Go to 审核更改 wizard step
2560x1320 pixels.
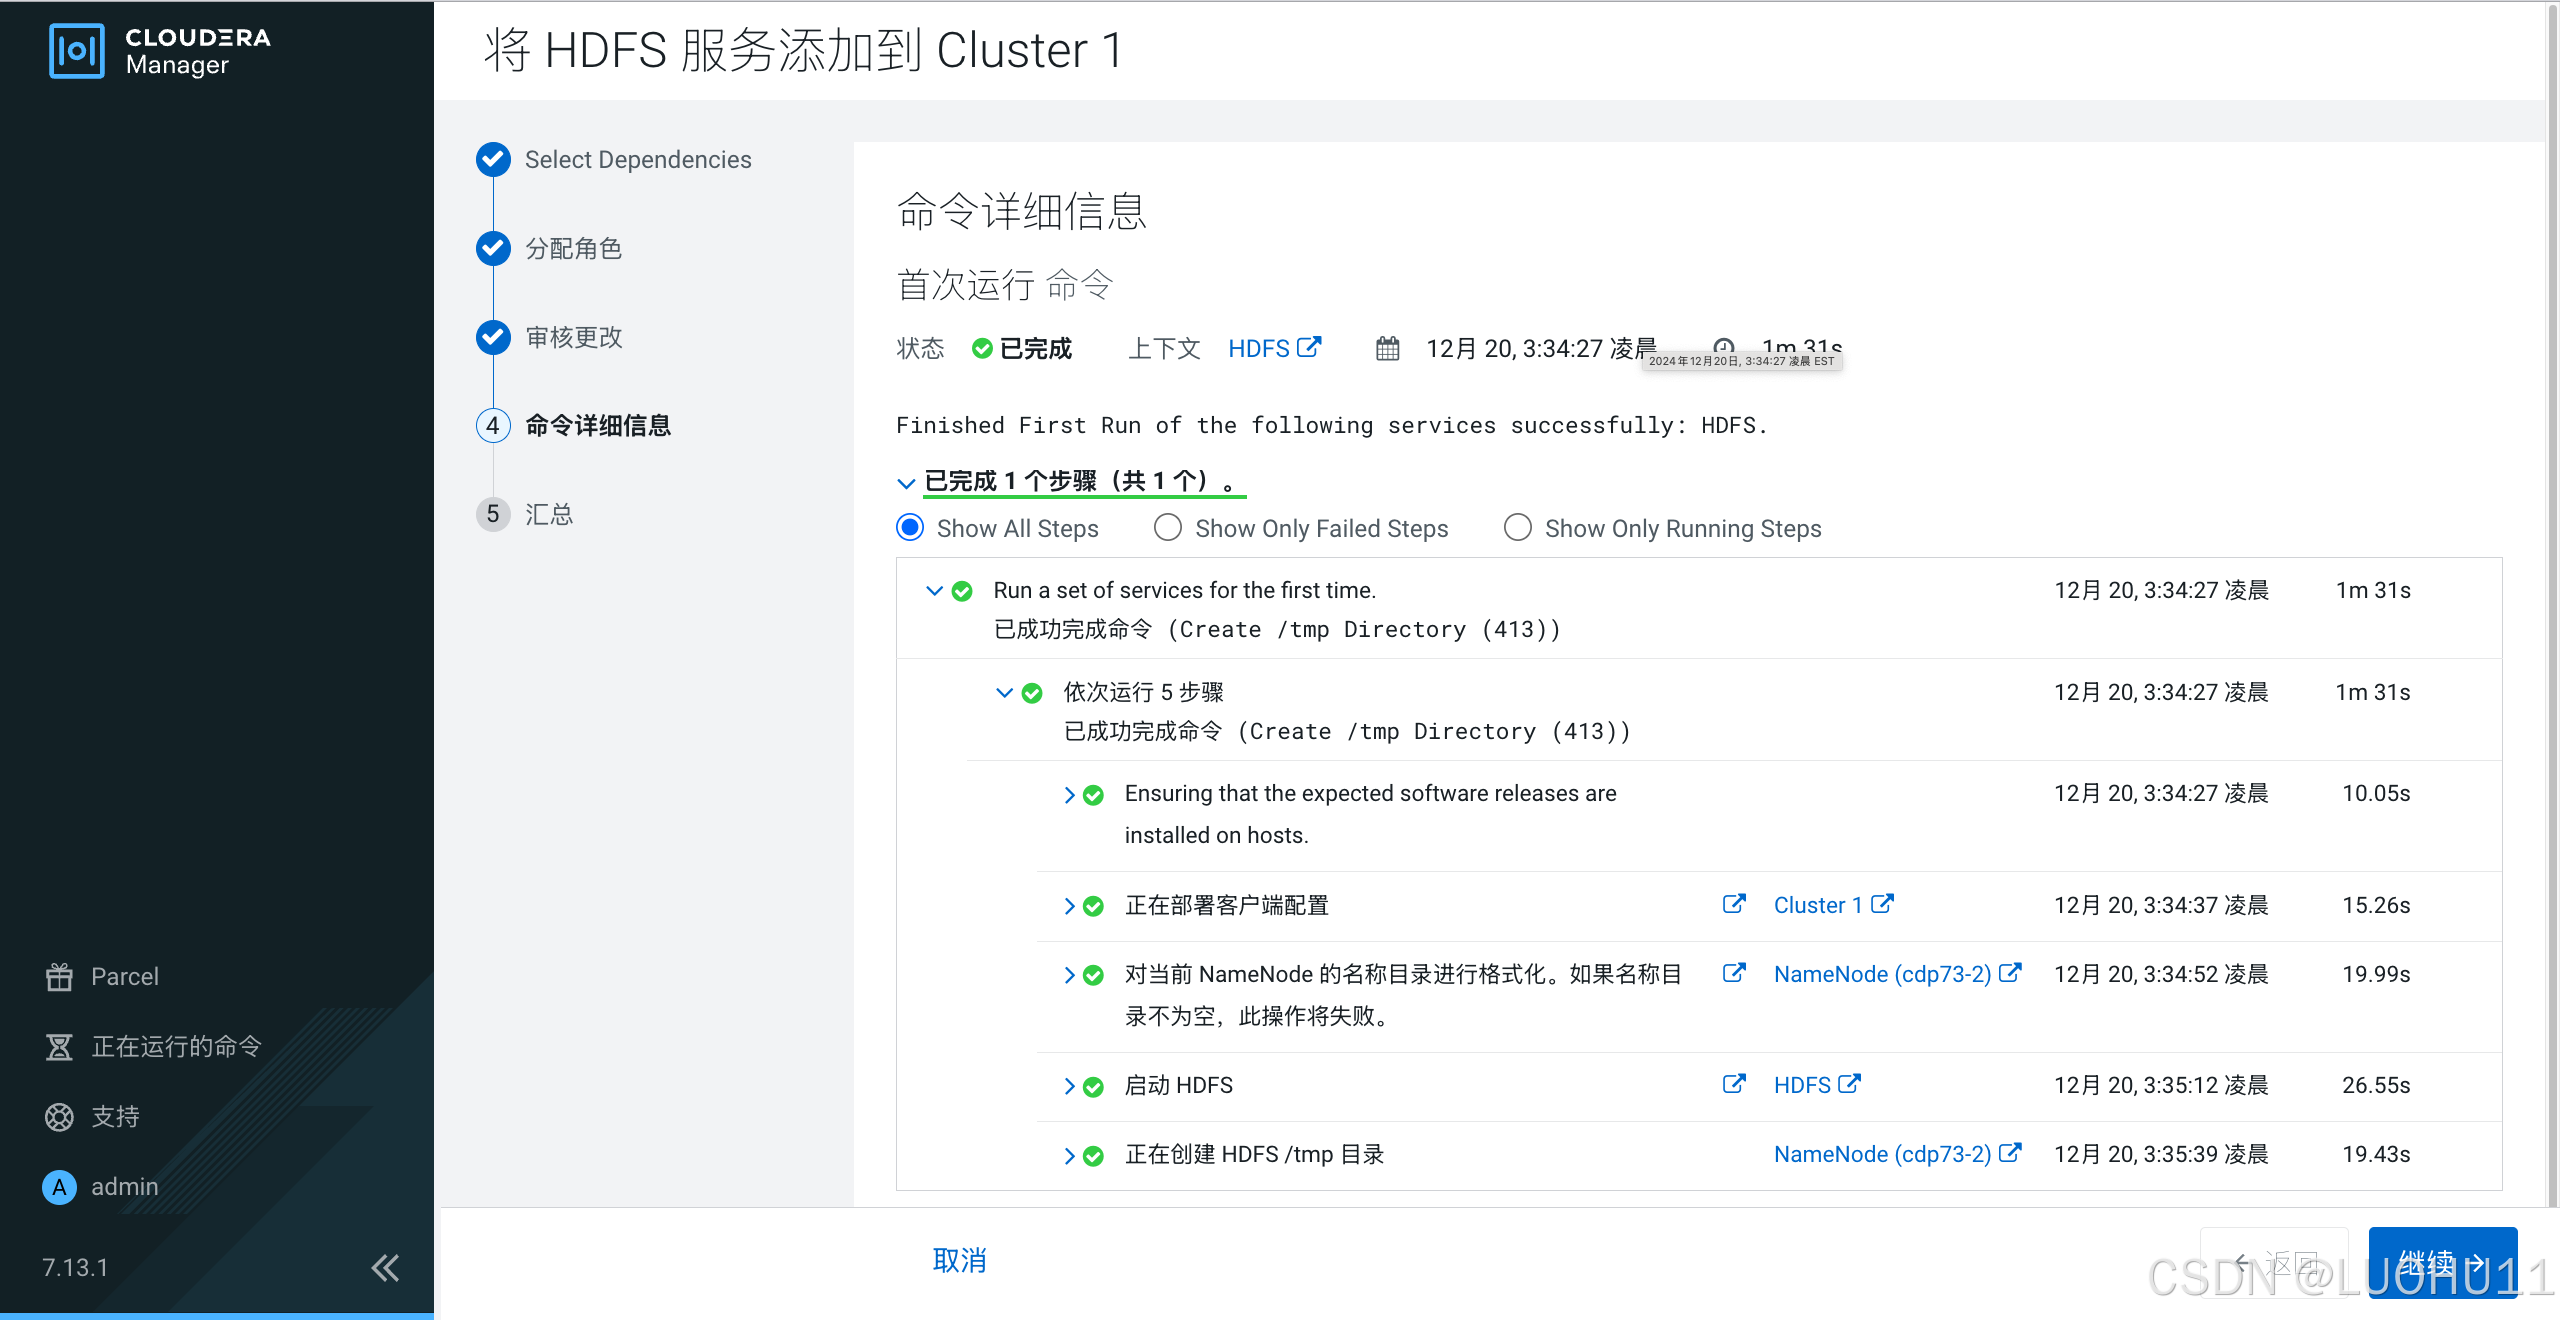[573, 338]
